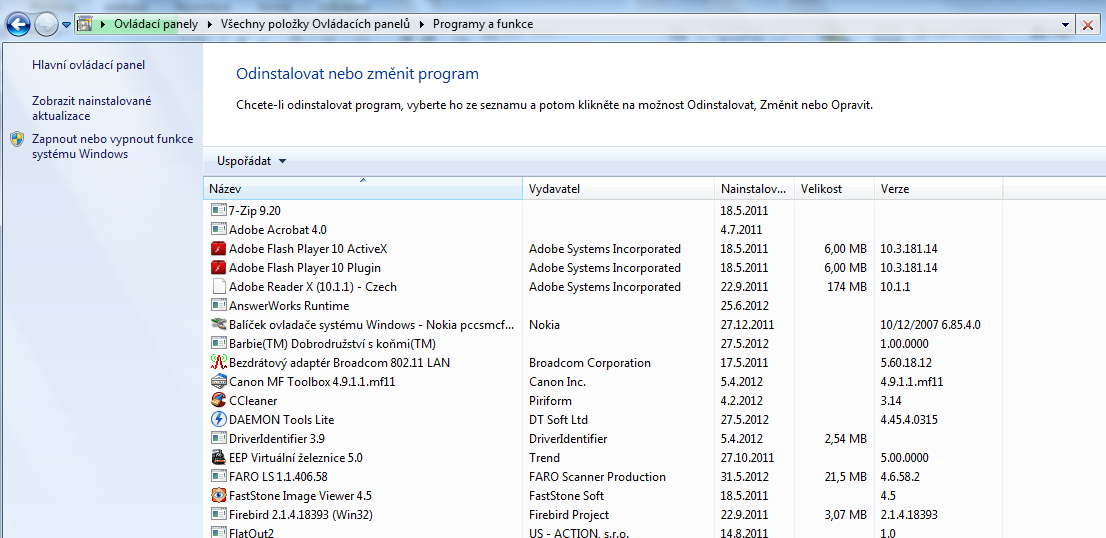
Task: Click version 5.60.18.12 cell
Action: pyautogui.click(x=906, y=362)
